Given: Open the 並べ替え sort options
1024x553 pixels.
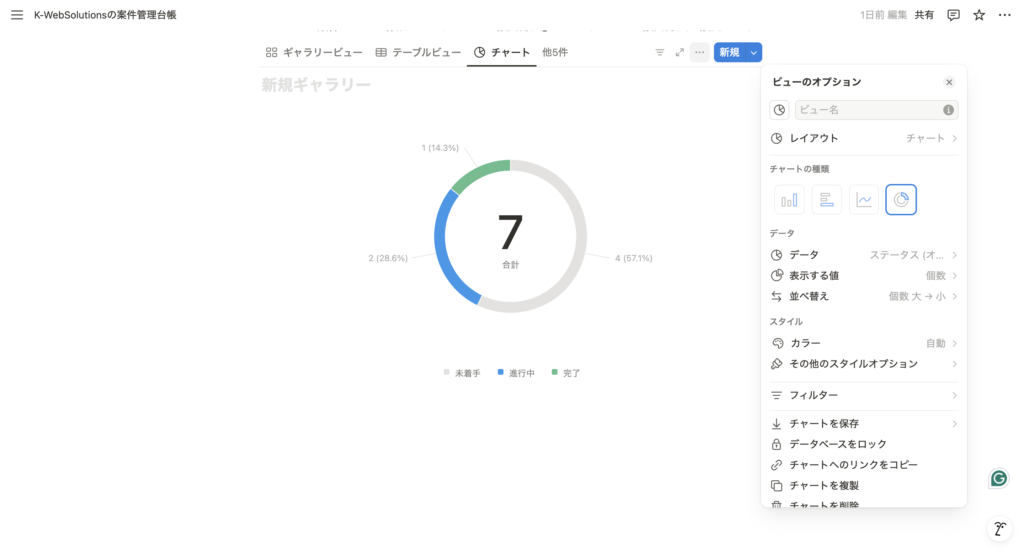Looking at the screenshot, I should [x=864, y=296].
